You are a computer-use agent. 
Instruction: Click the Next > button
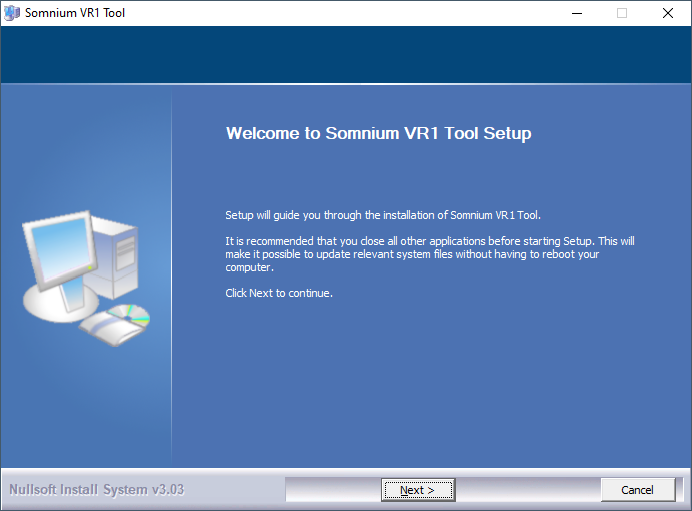click(x=418, y=490)
